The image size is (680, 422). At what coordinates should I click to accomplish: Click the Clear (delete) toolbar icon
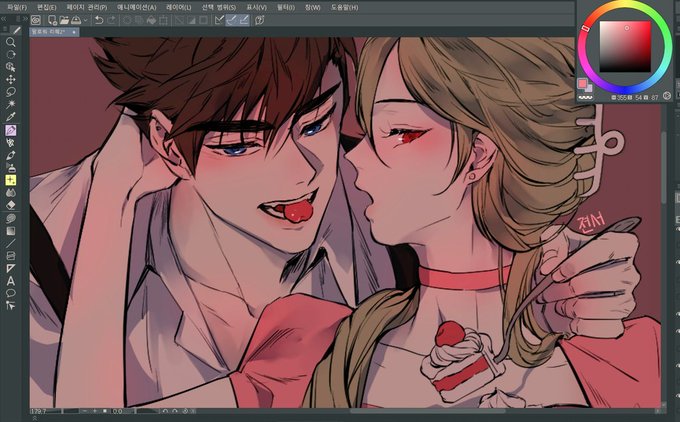128,20
